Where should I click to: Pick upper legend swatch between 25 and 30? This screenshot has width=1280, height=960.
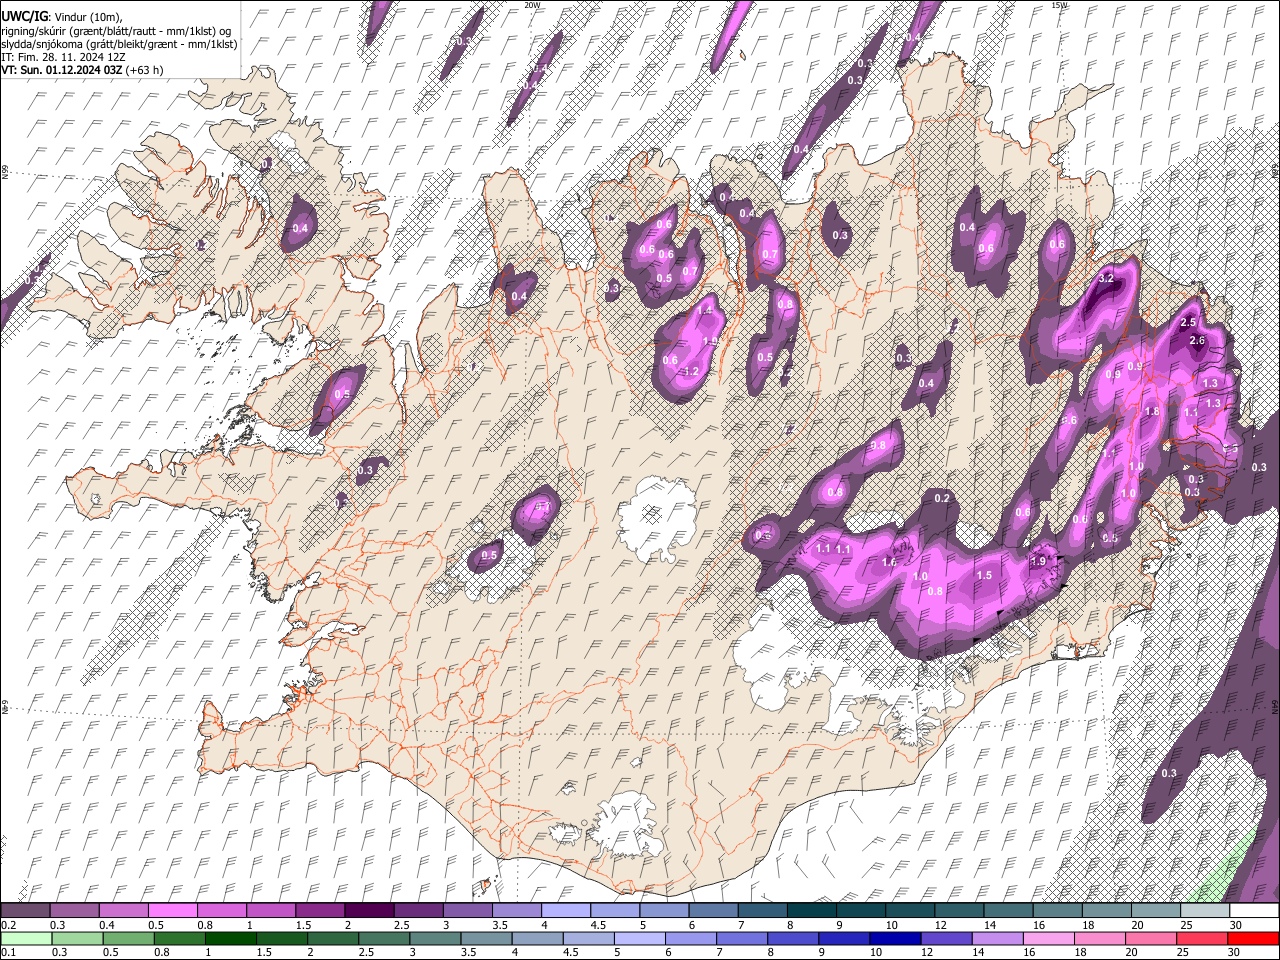tap(1204, 911)
